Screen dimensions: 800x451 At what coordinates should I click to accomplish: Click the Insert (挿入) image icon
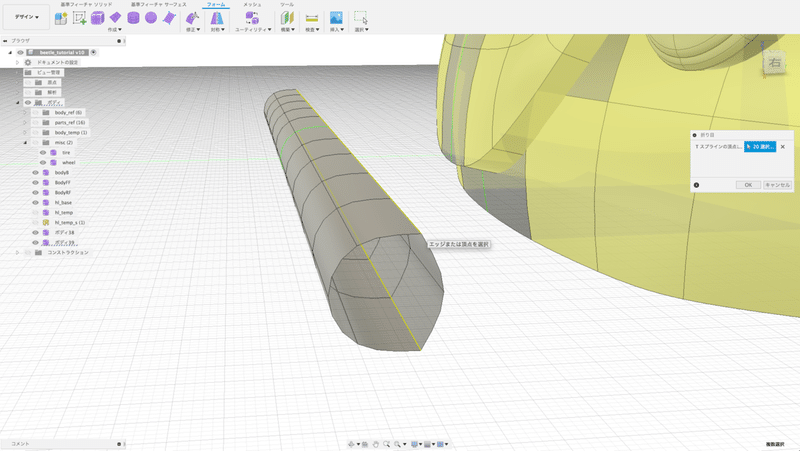(336, 18)
